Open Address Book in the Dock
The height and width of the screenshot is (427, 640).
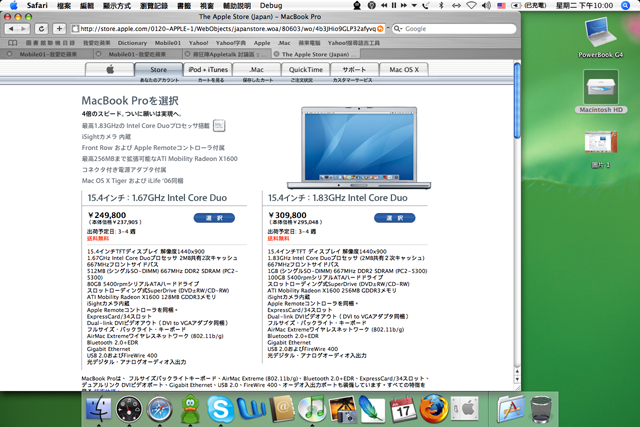coord(282,409)
